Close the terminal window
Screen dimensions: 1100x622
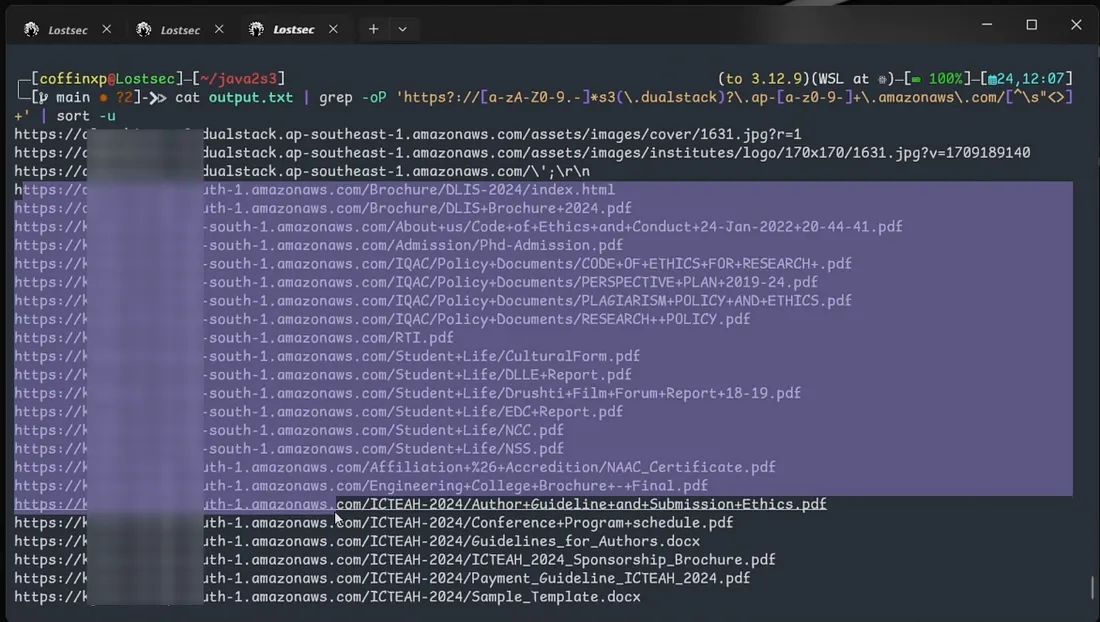coord(1076,25)
